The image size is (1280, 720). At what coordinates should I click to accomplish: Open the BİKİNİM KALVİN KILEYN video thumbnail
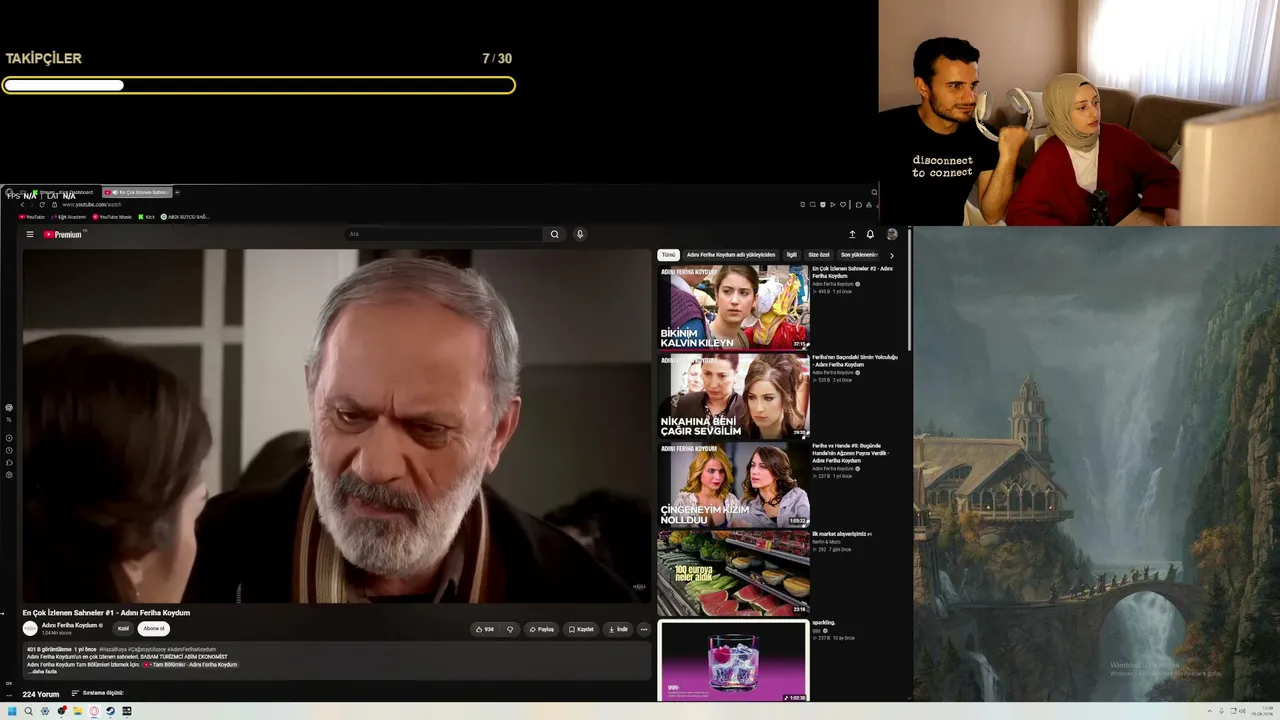click(x=733, y=307)
